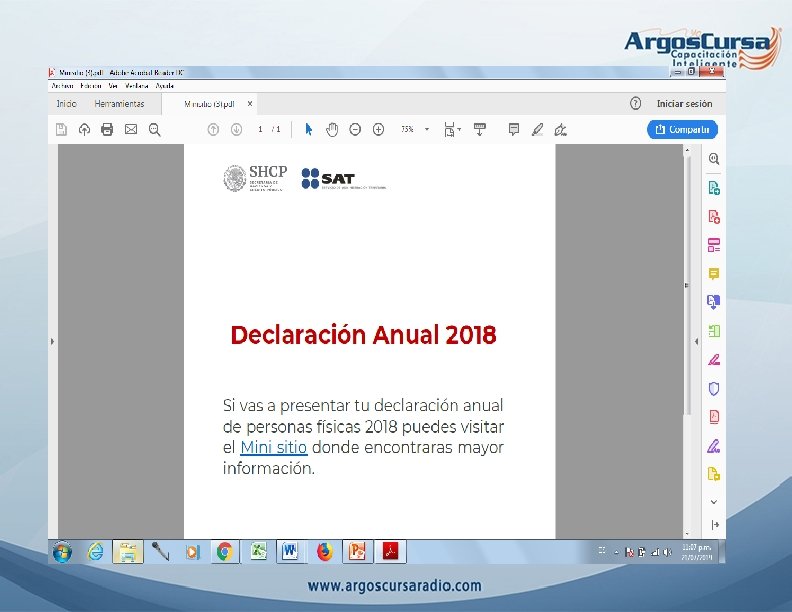Open PowerPoint from the taskbar
The image size is (792, 612).
[x=358, y=552]
